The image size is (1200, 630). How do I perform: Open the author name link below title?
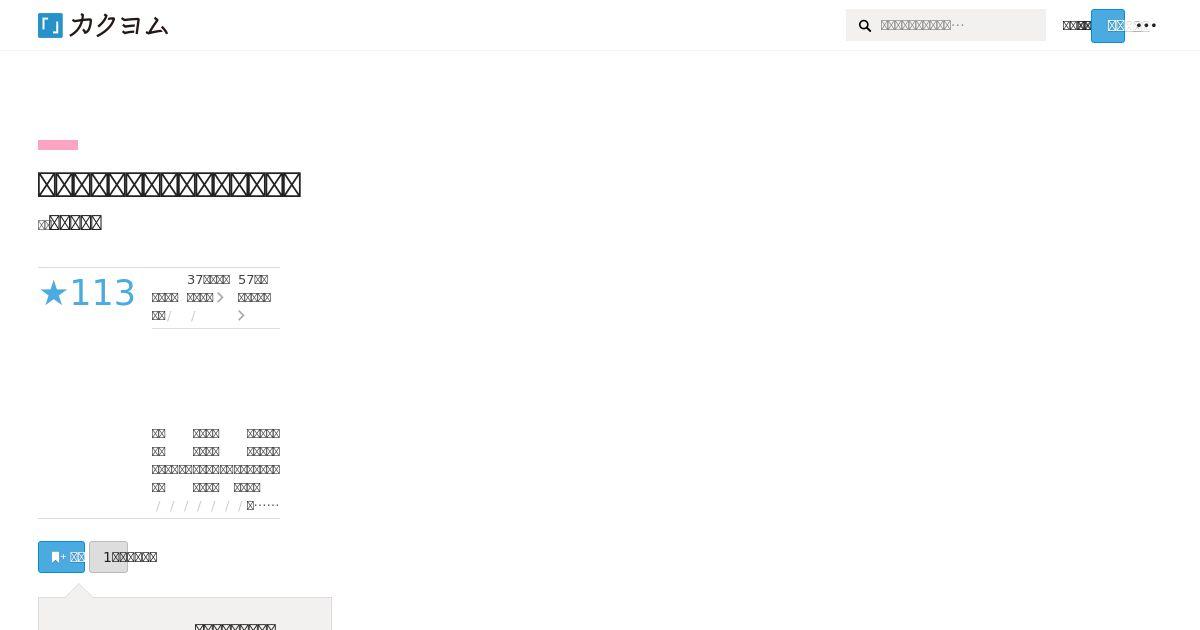pos(75,223)
